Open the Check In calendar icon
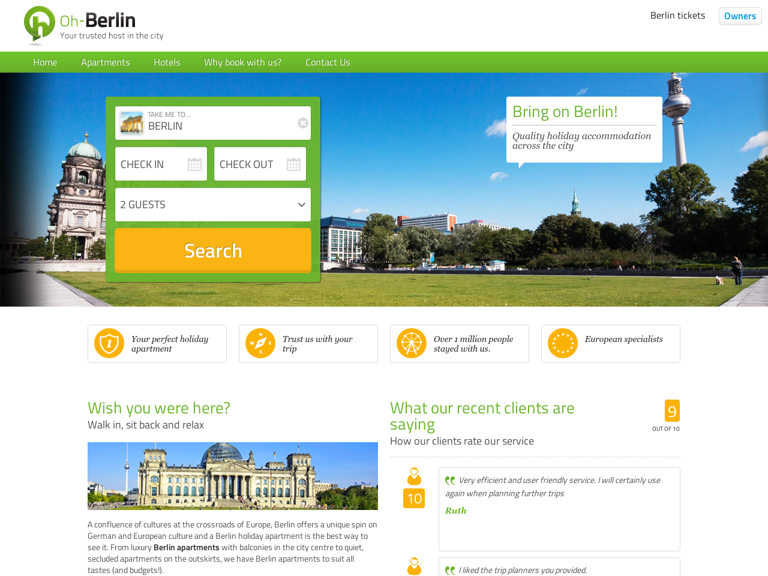Screen dimensions: 768x576 pos(194,164)
